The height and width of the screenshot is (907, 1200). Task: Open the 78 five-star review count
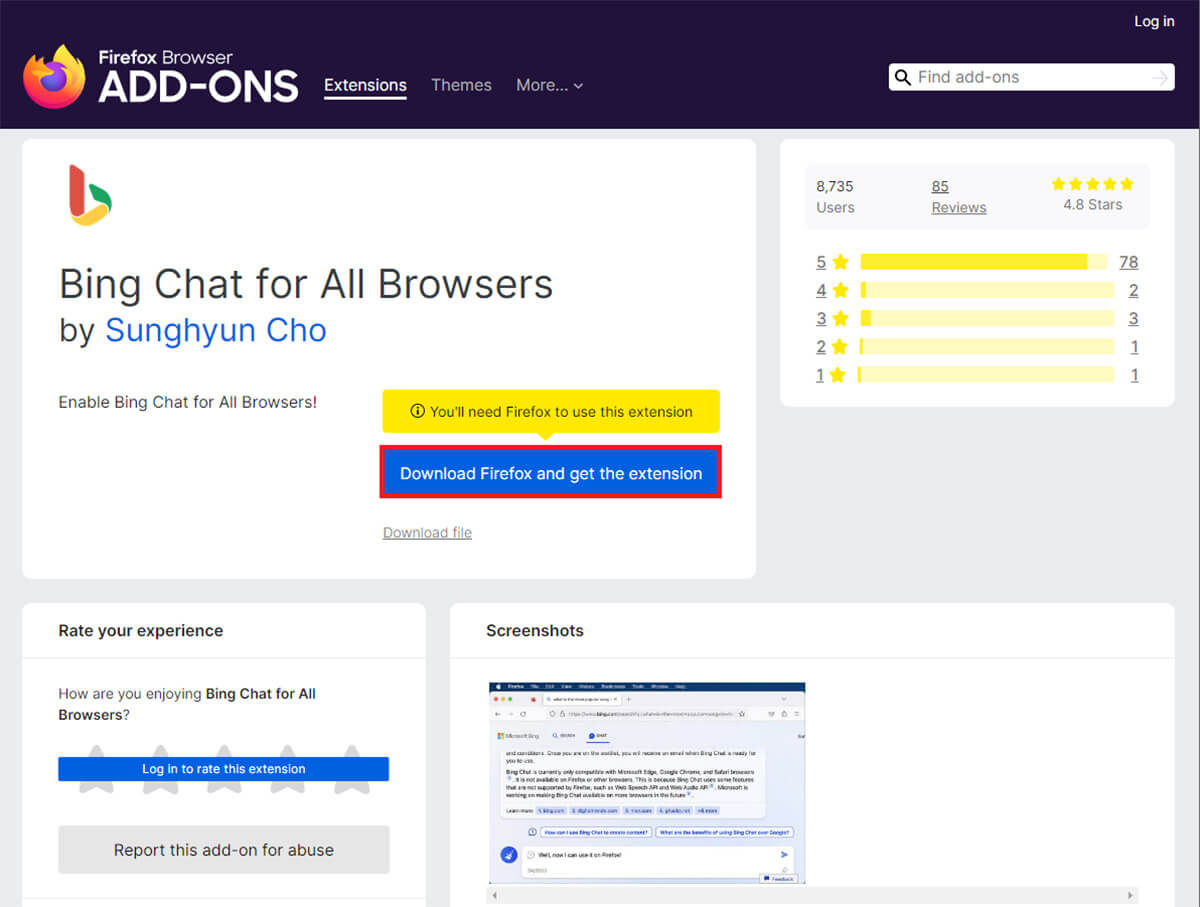pos(1128,262)
